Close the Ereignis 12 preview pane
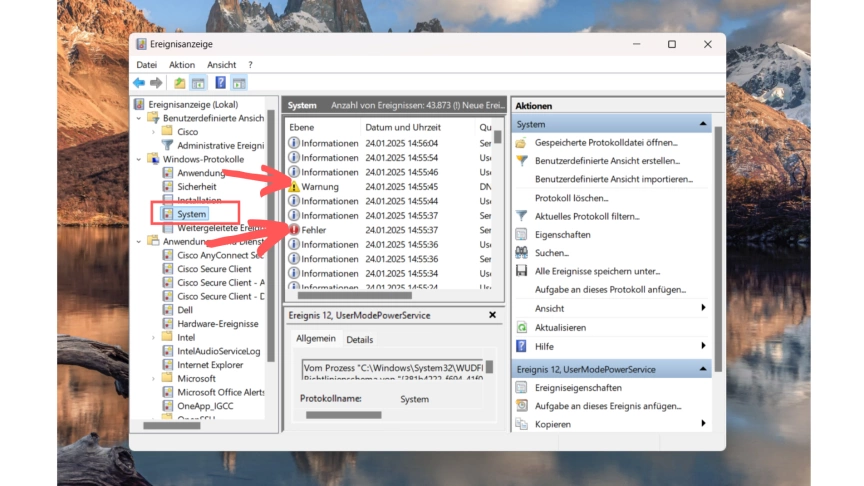 click(493, 315)
